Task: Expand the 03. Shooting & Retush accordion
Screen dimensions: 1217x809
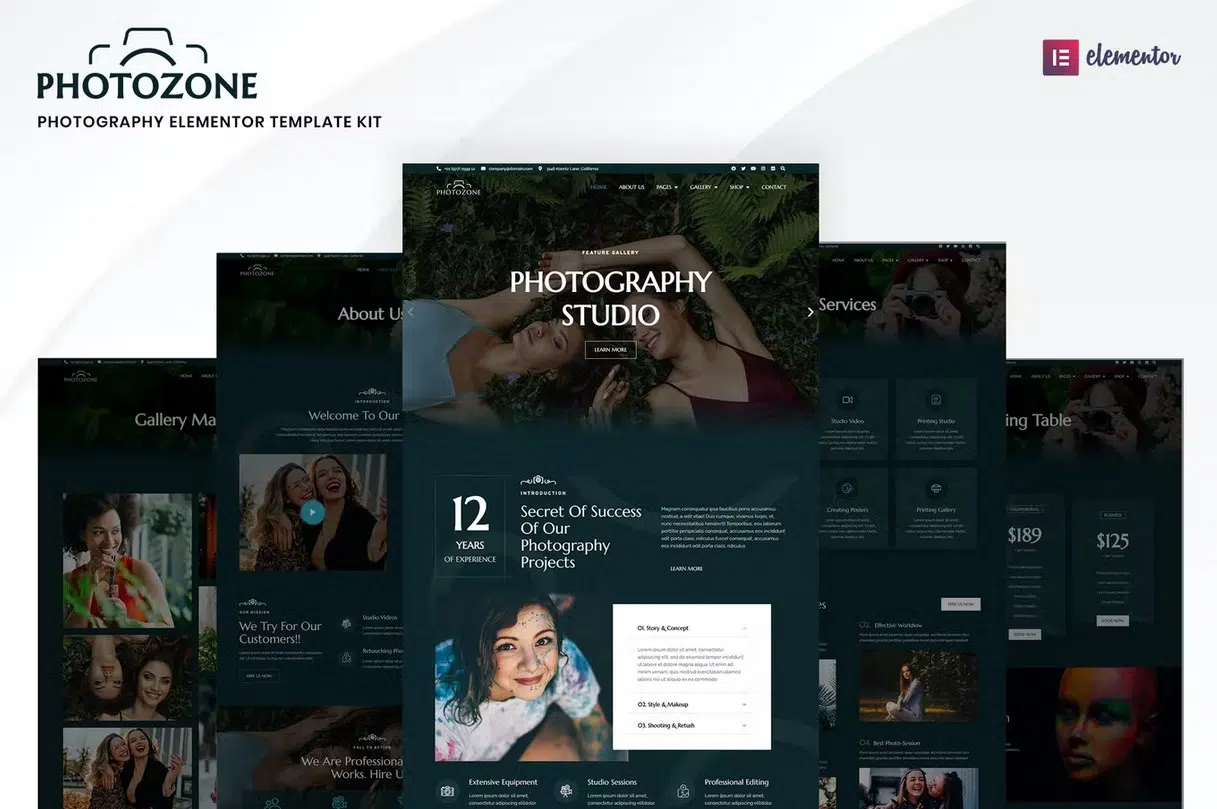Action: pyautogui.click(x=691, y=725)
